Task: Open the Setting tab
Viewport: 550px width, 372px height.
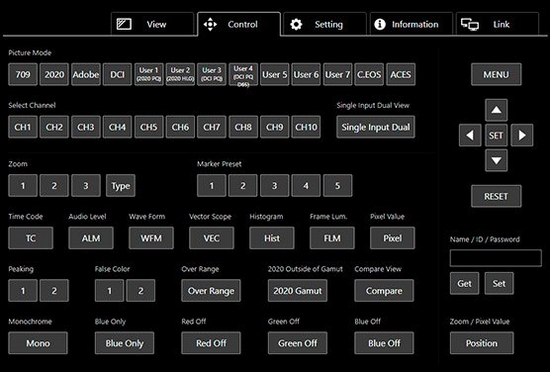Action: point(325,24)
